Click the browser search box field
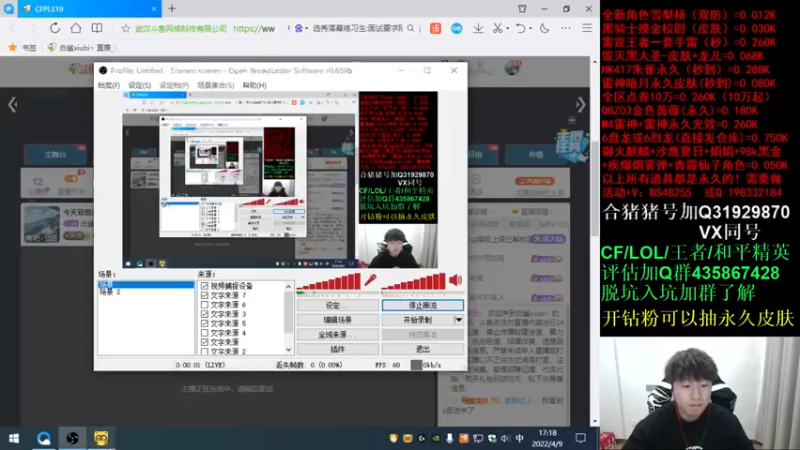The image size is (800, 450). click(357, 29)
